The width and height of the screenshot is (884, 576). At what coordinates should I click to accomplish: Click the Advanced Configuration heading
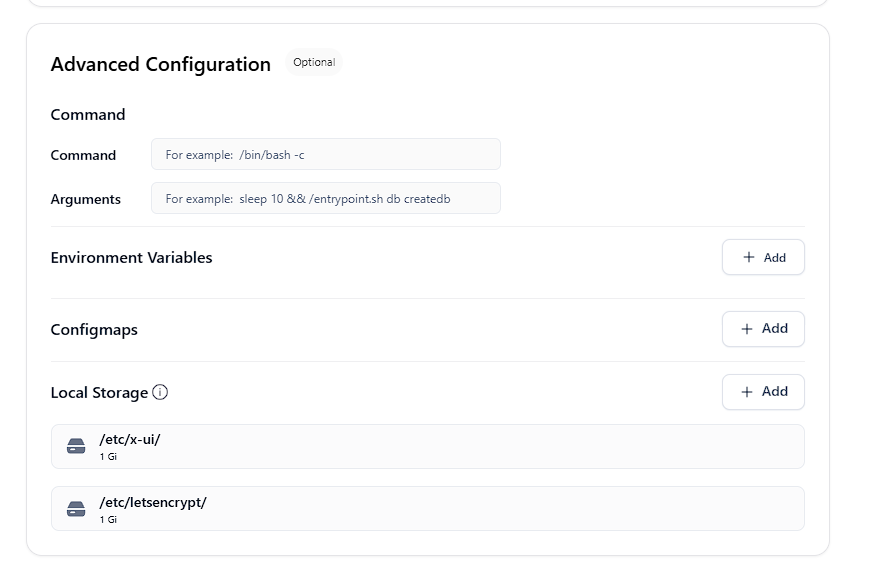(160, 64)
